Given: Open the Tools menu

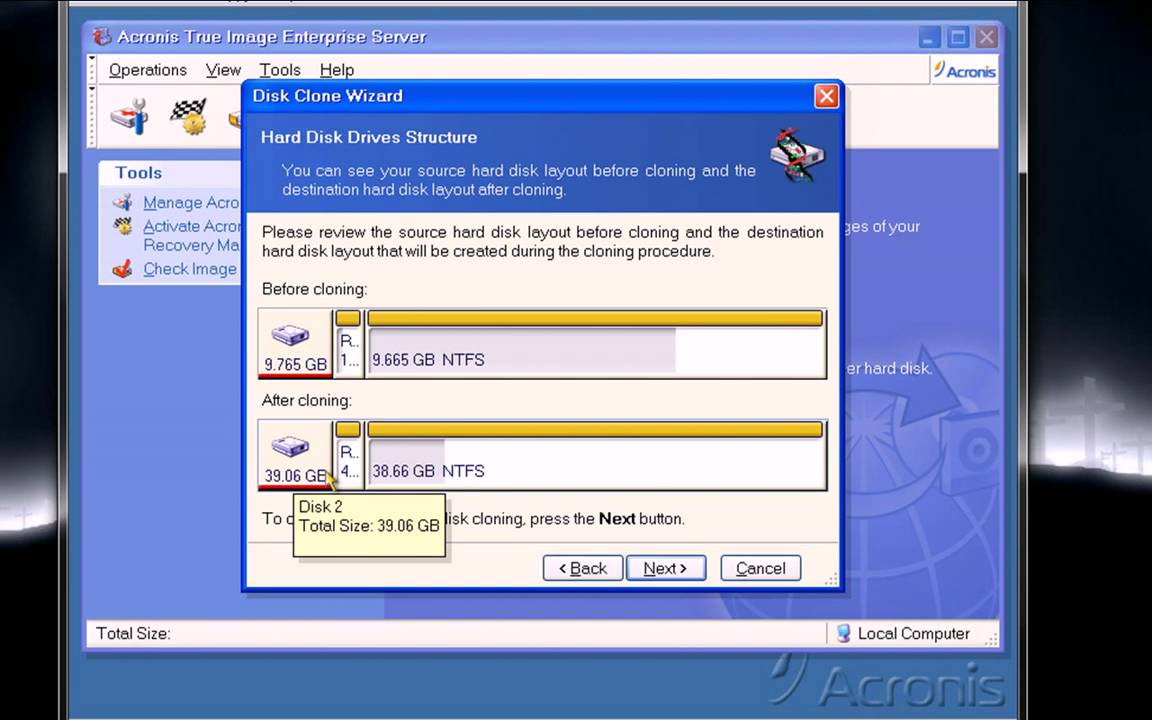Looking at the screenshot, I should (x=280, y=70).
